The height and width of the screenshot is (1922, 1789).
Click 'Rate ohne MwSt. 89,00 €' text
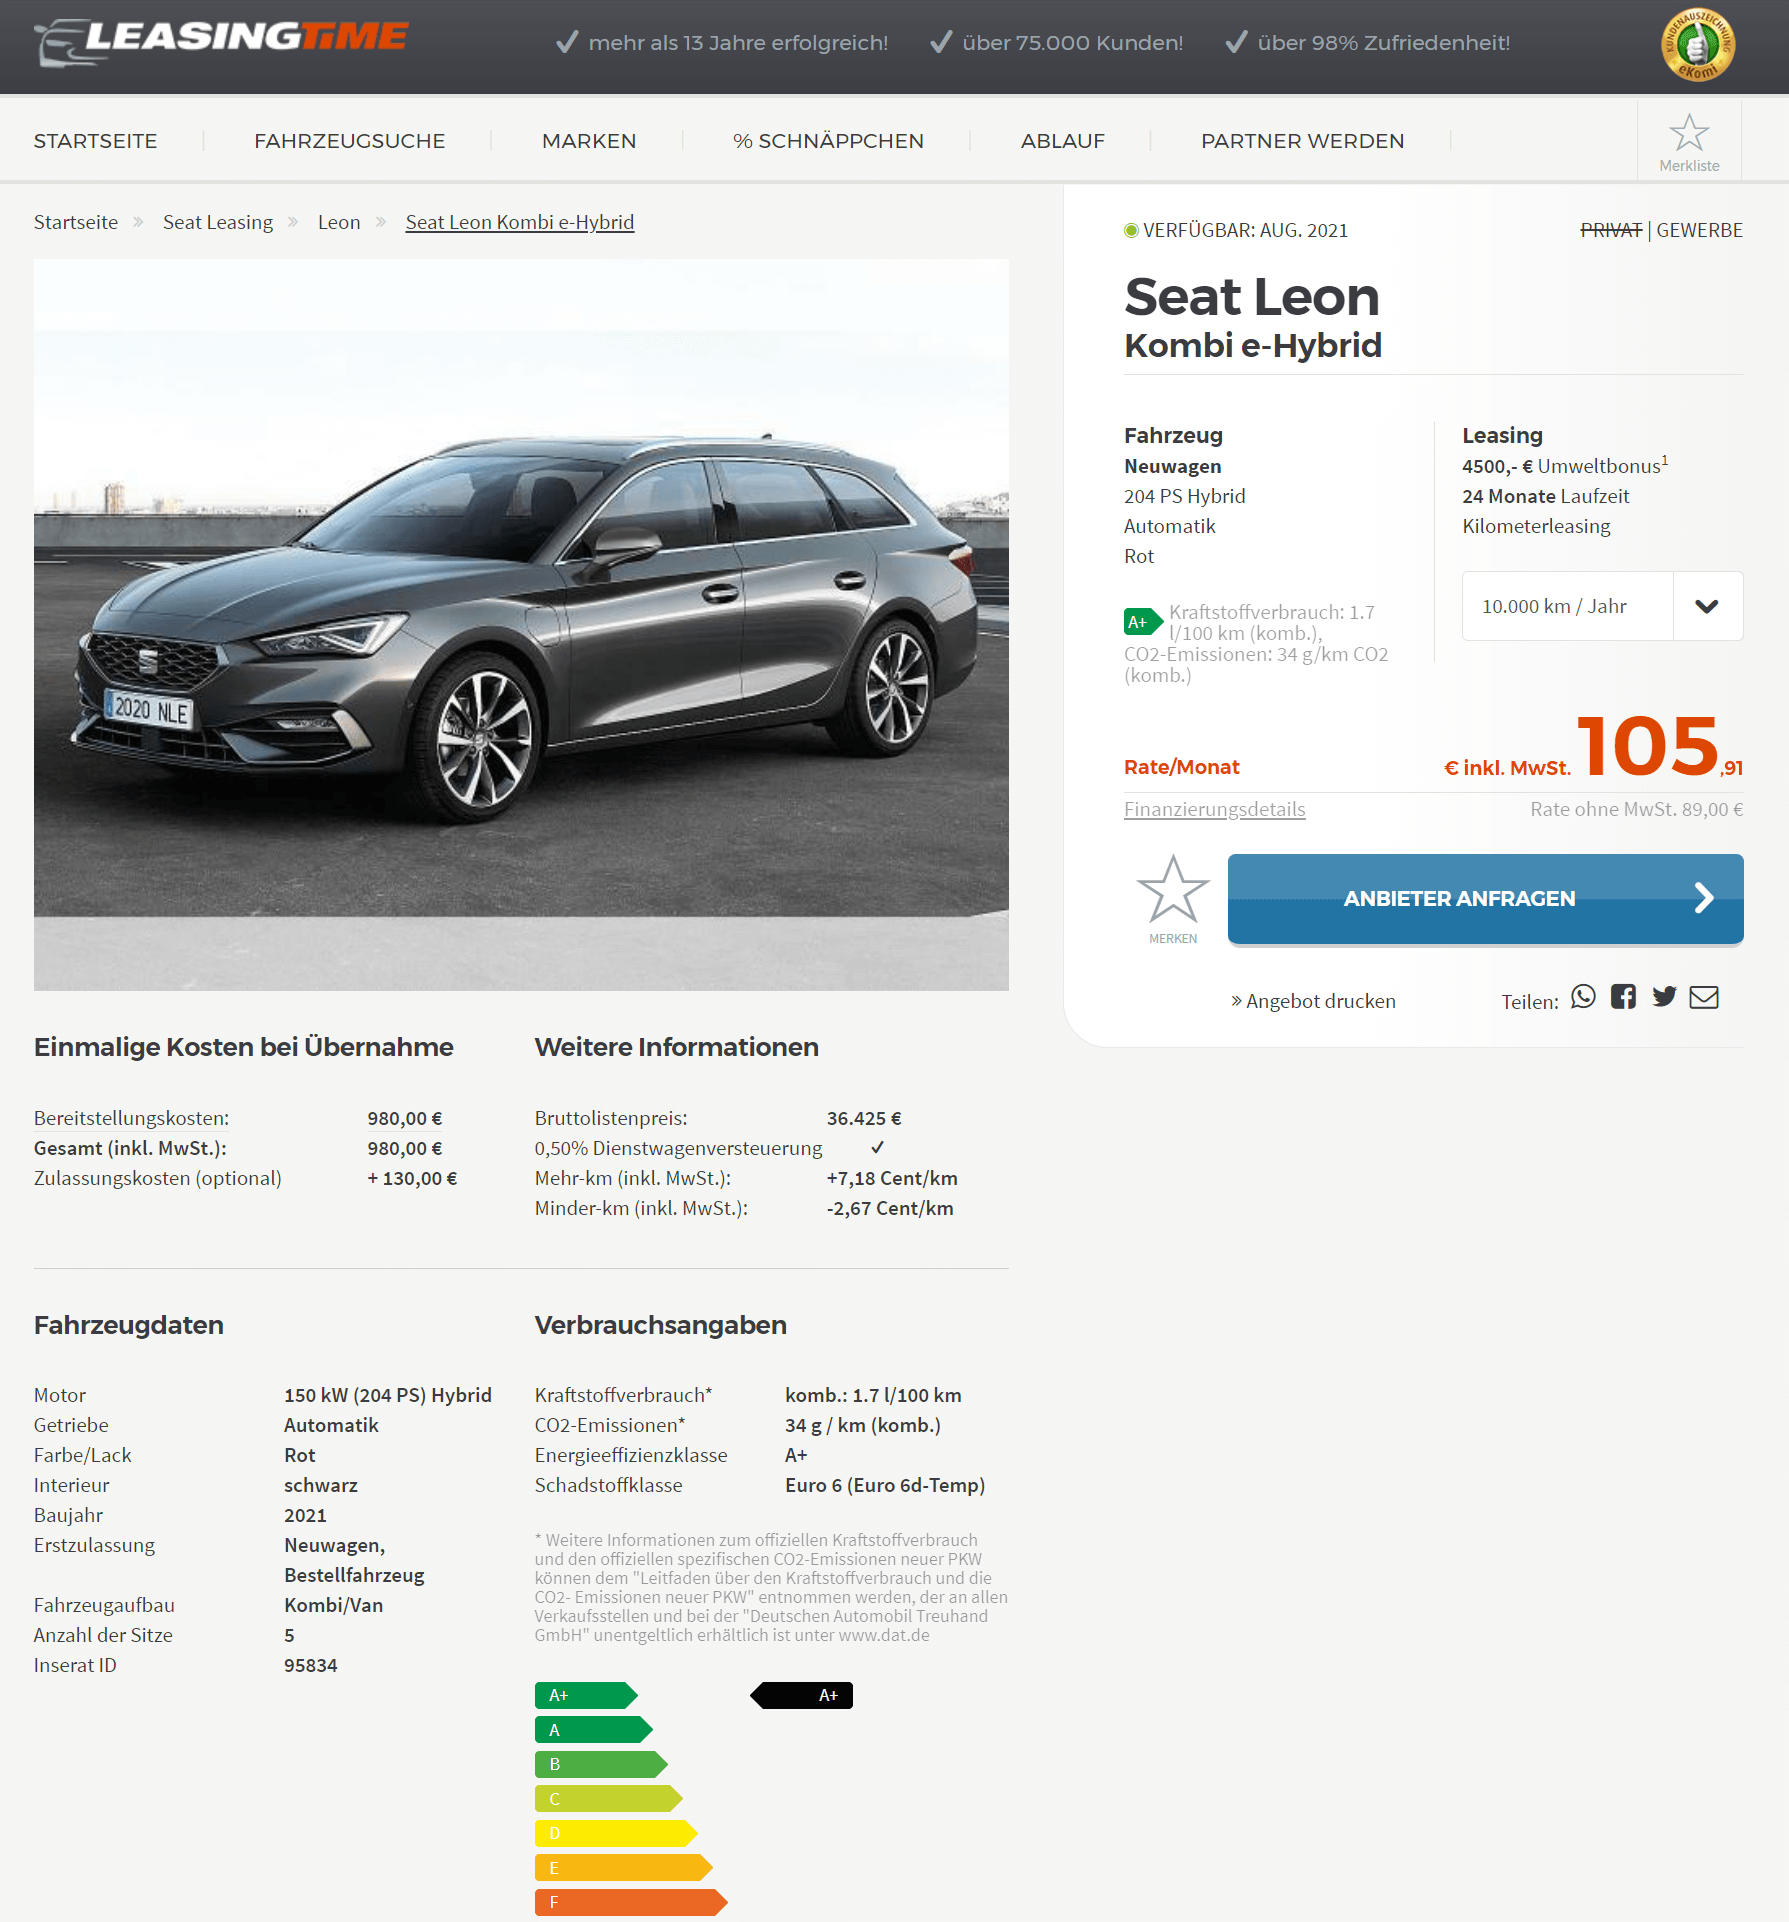coord(1636,809)
